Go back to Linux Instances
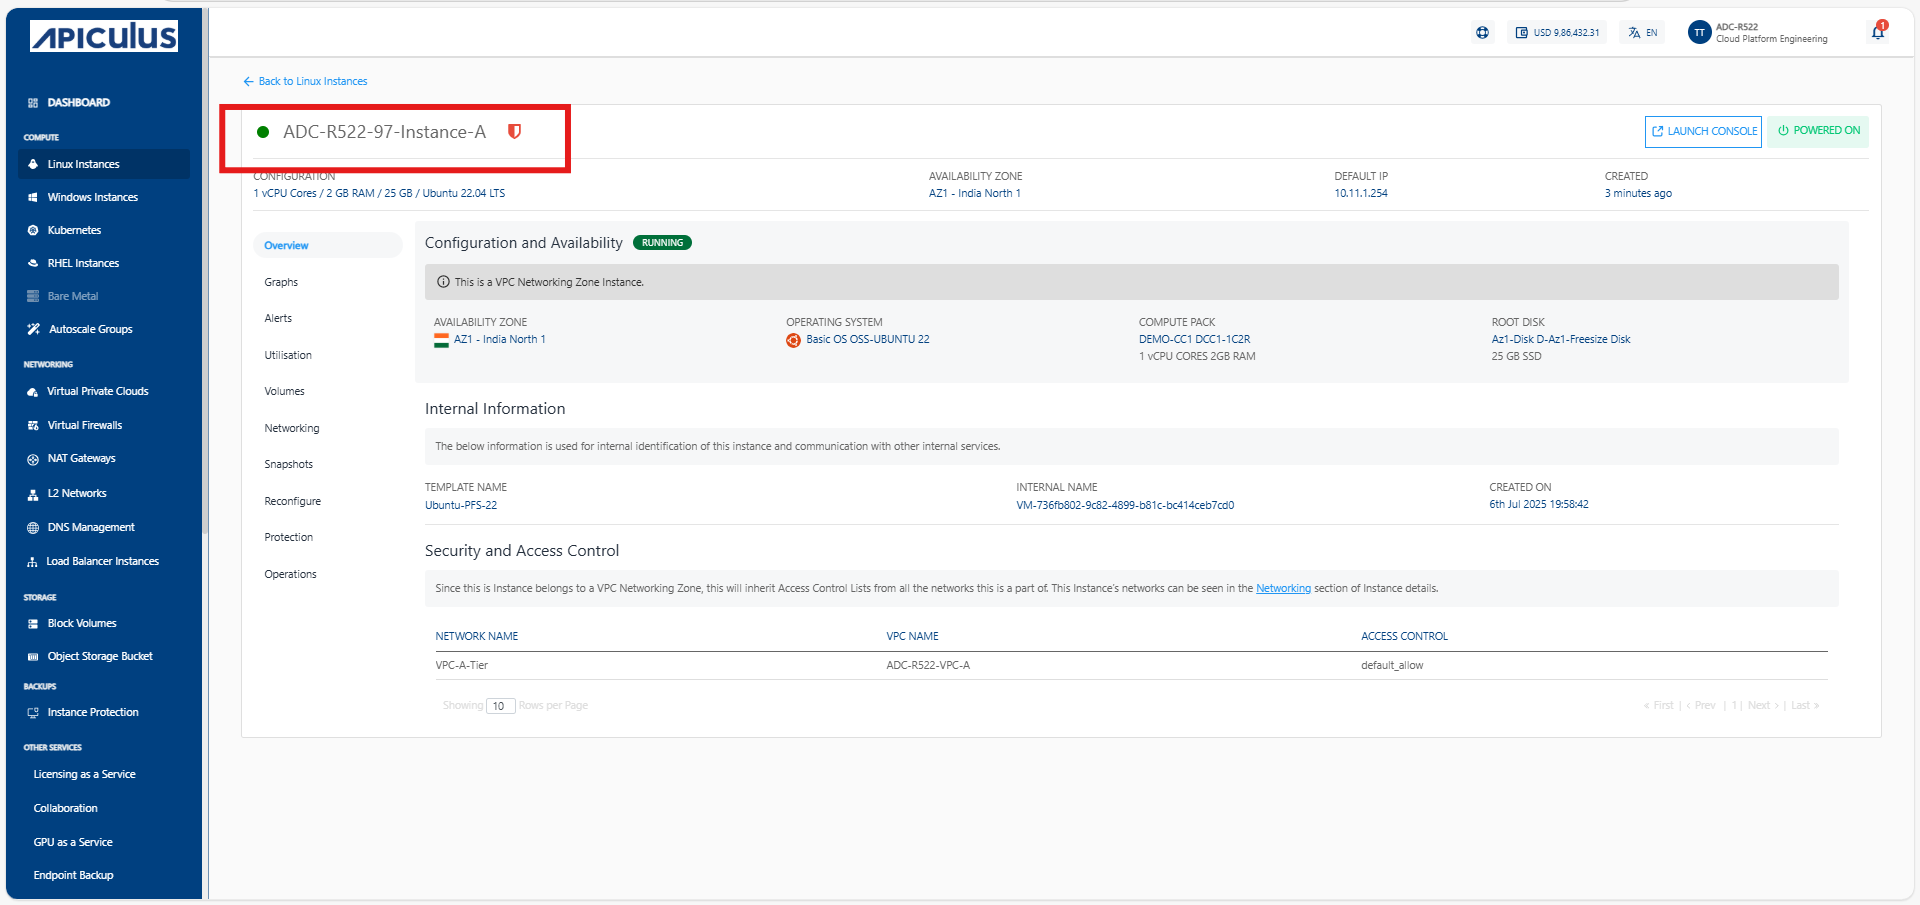The width and height of the screenshot is (1920, 905). (x=305, y=81)
